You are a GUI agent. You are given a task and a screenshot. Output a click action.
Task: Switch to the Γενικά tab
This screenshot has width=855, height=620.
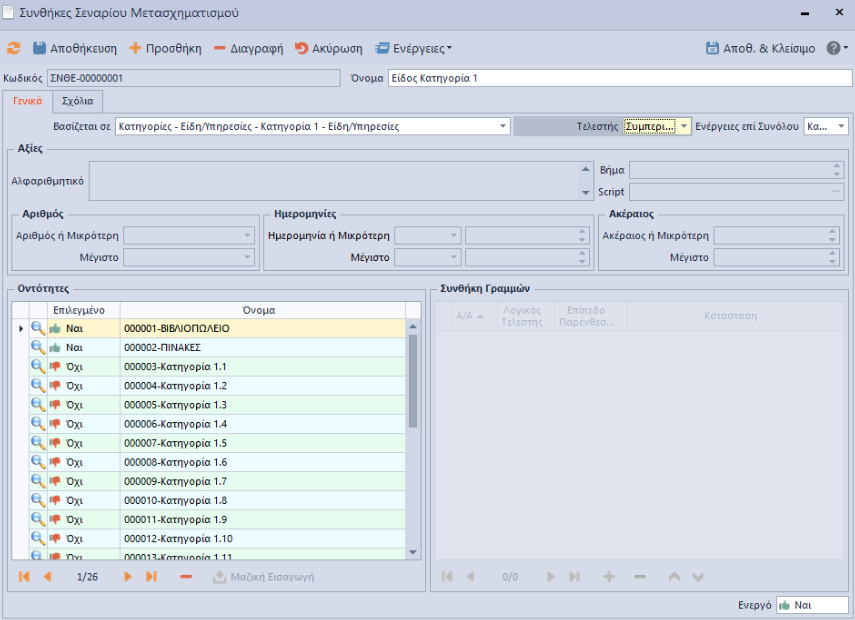coord(27,101)
